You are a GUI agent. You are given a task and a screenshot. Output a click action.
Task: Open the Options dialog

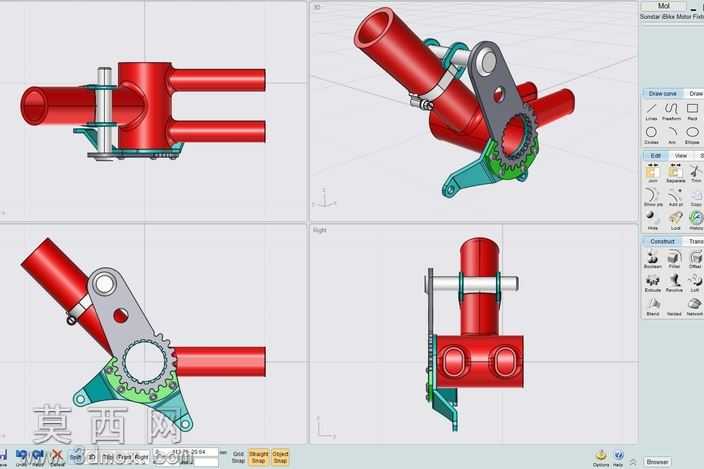pos(601,458)
